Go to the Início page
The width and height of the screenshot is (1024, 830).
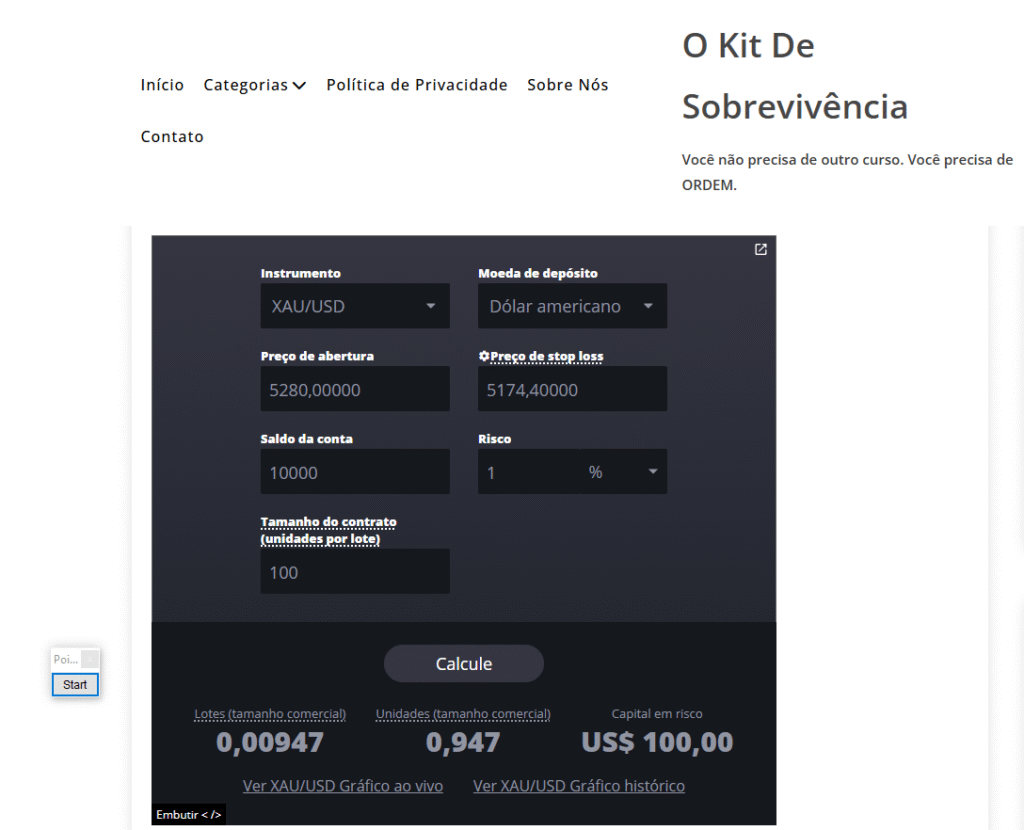[x=162, y=85]
